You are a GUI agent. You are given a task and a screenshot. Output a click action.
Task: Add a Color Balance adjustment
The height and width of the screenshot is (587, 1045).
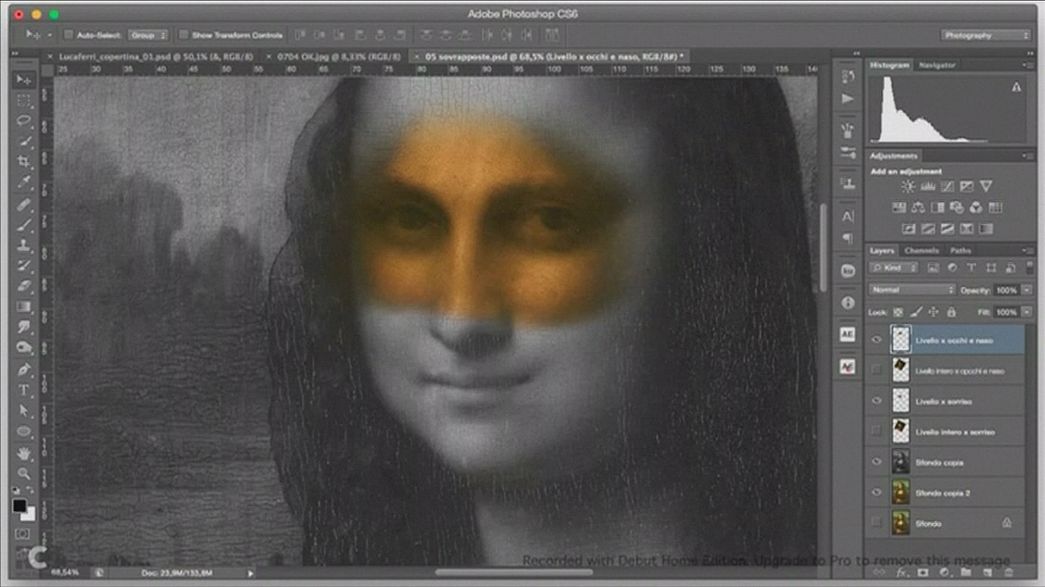click(x=918, y=208)
